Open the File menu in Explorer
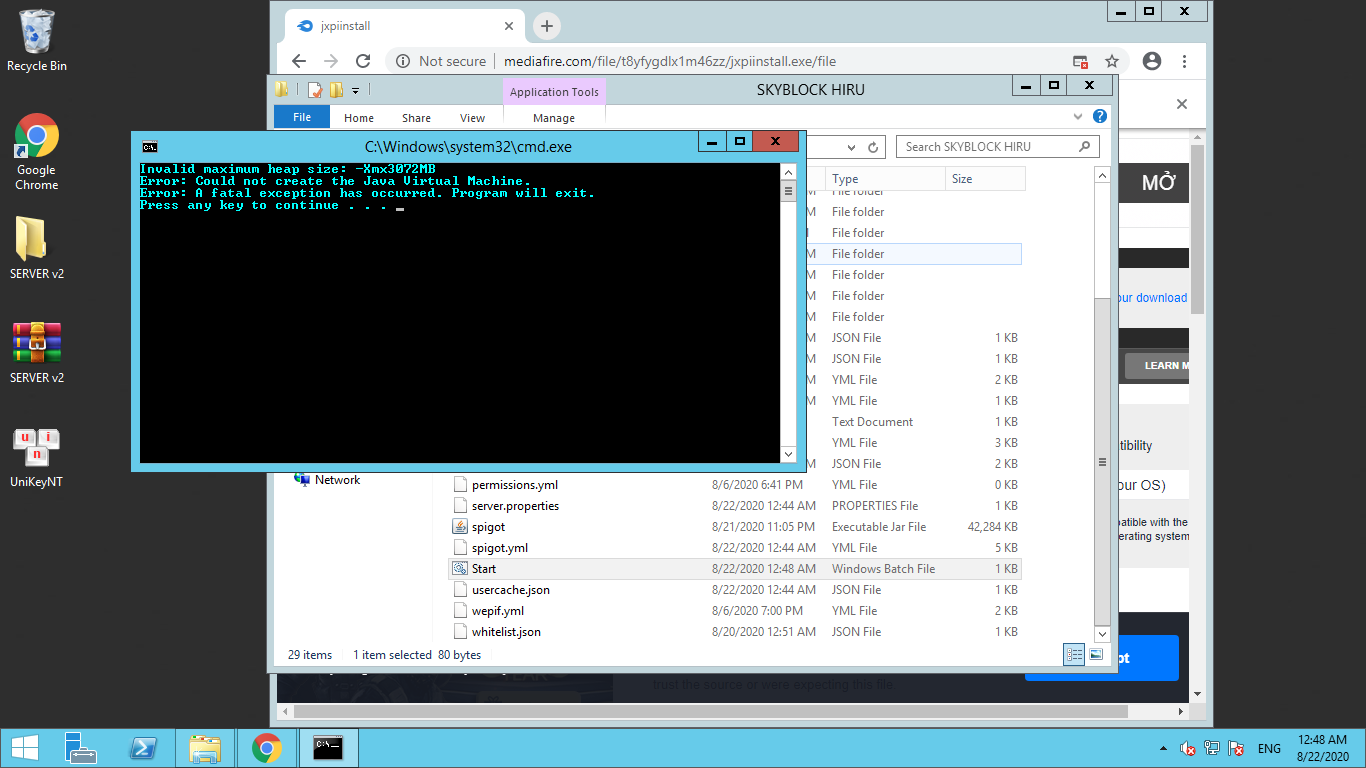The width and height of the screenshot is (1366, 768). (x=302, y=117)
